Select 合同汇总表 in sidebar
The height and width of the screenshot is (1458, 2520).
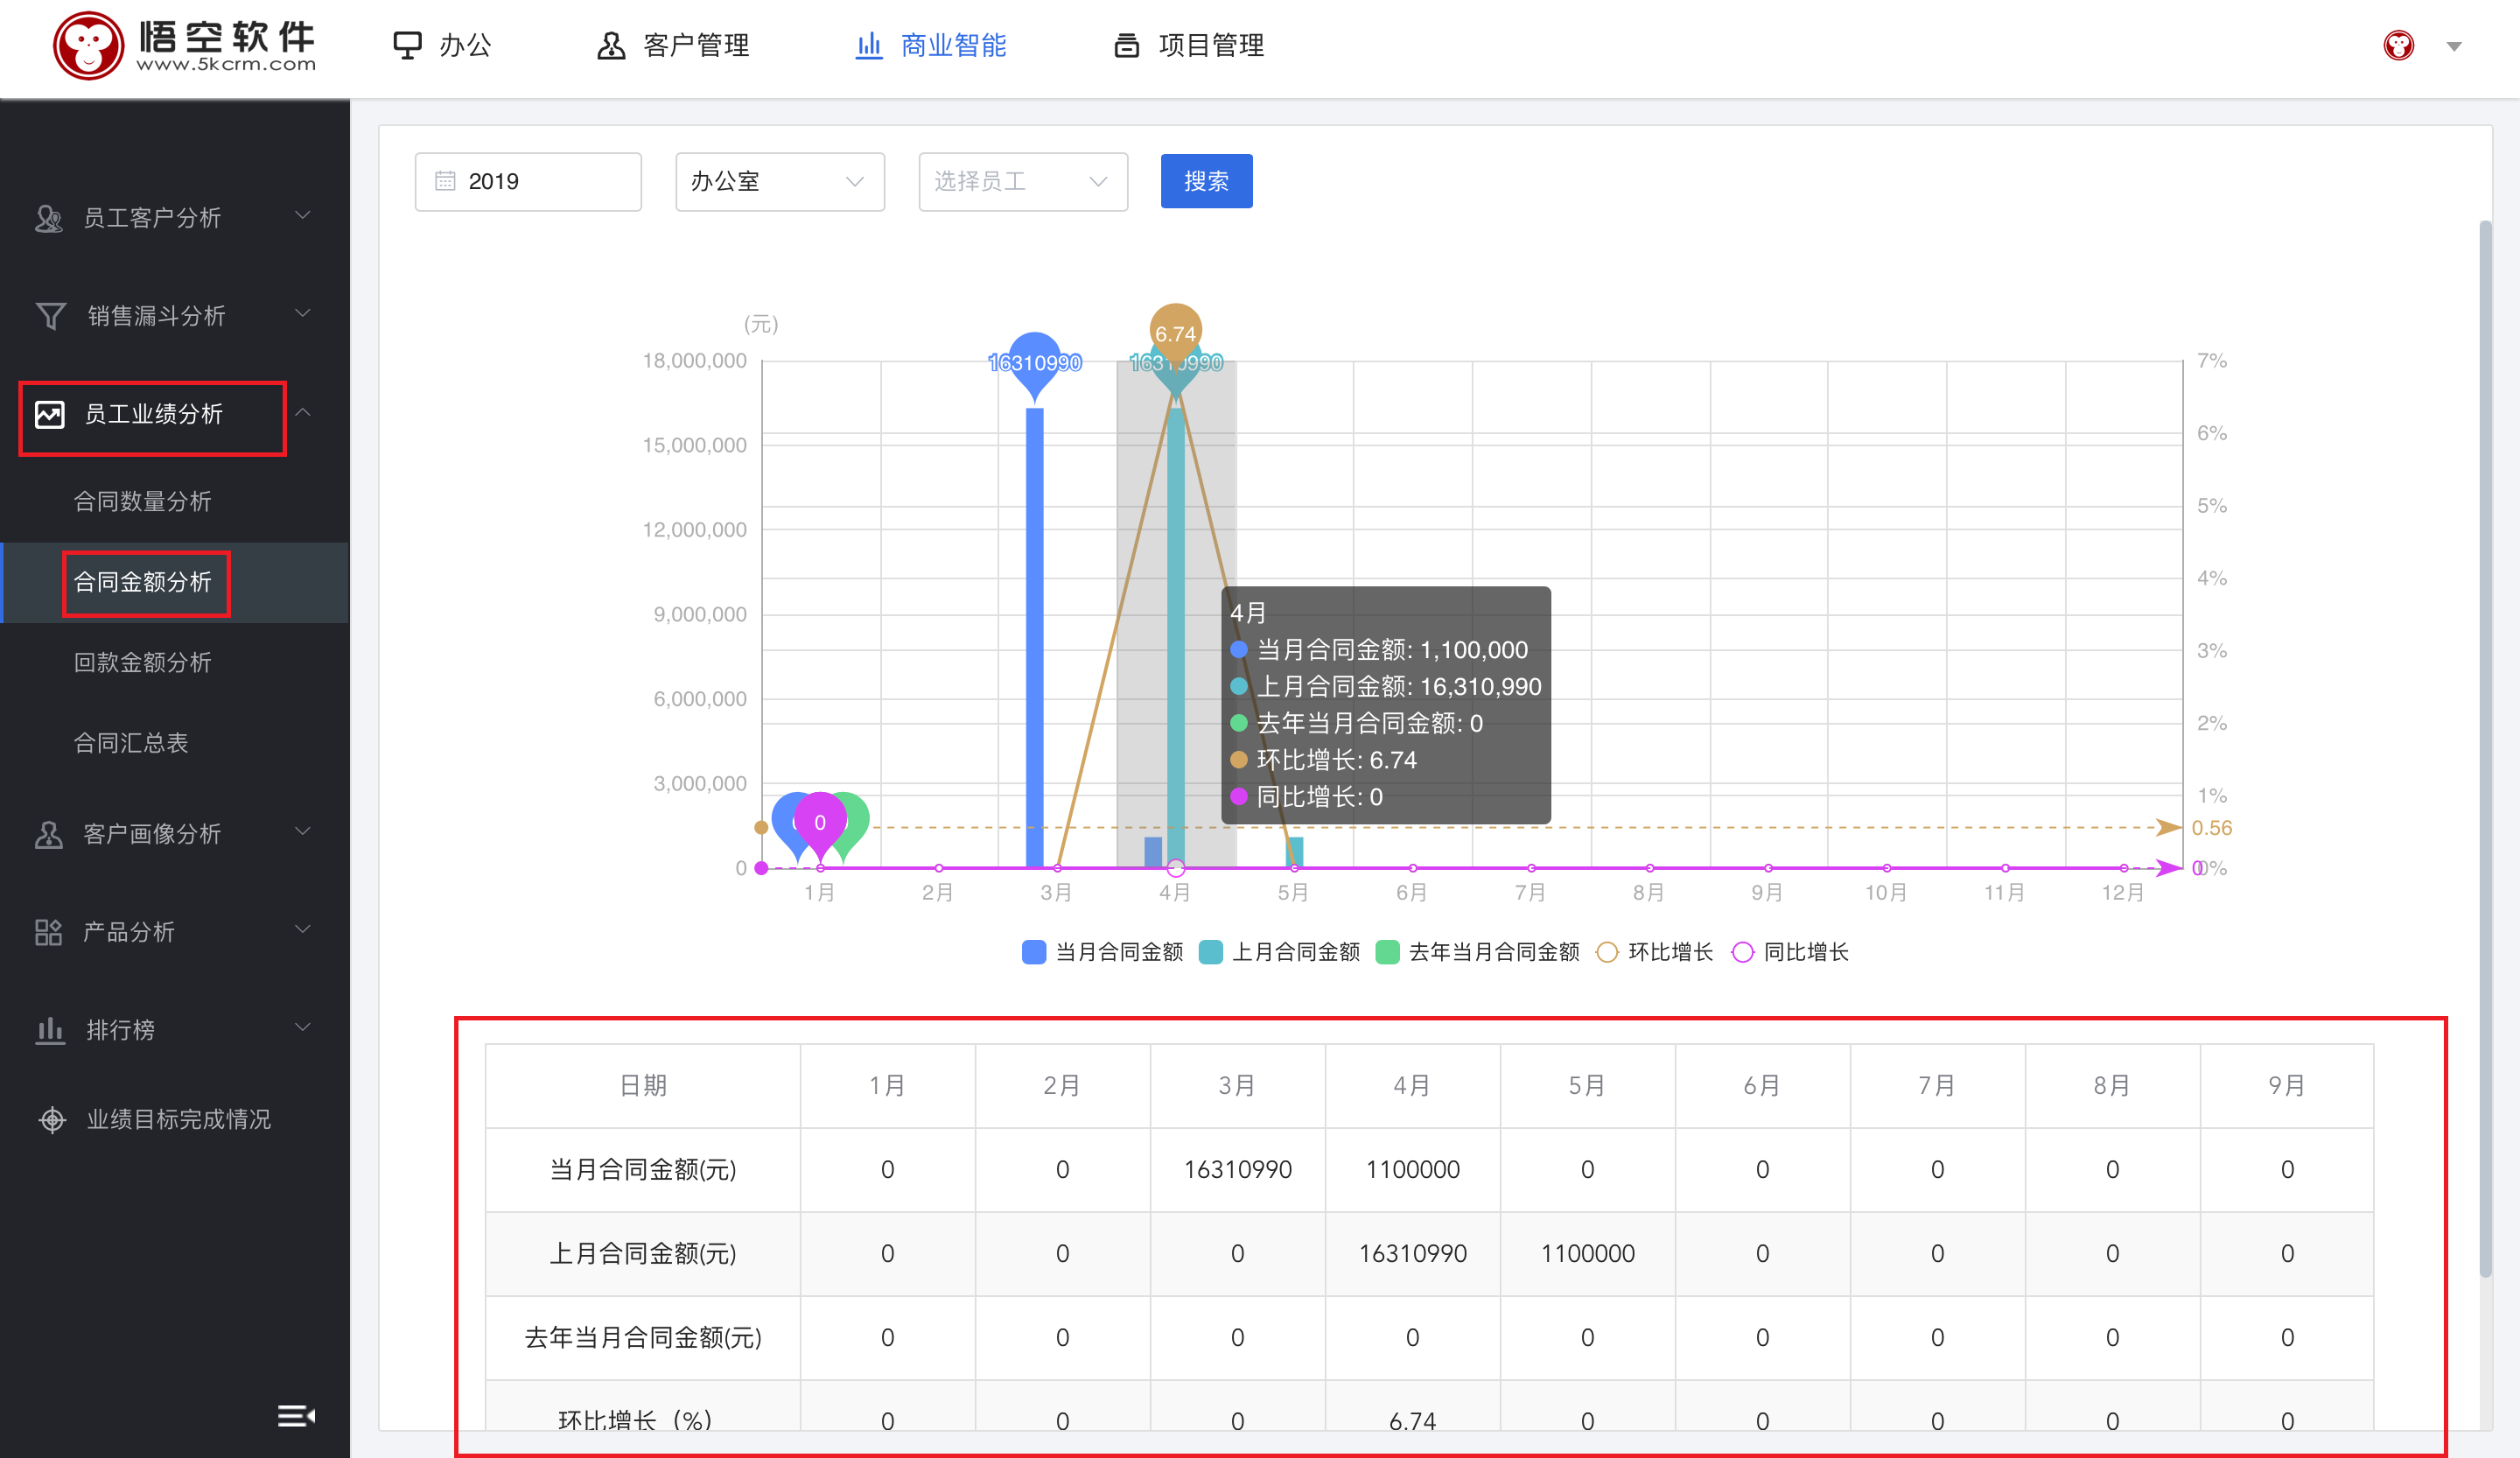131,743
